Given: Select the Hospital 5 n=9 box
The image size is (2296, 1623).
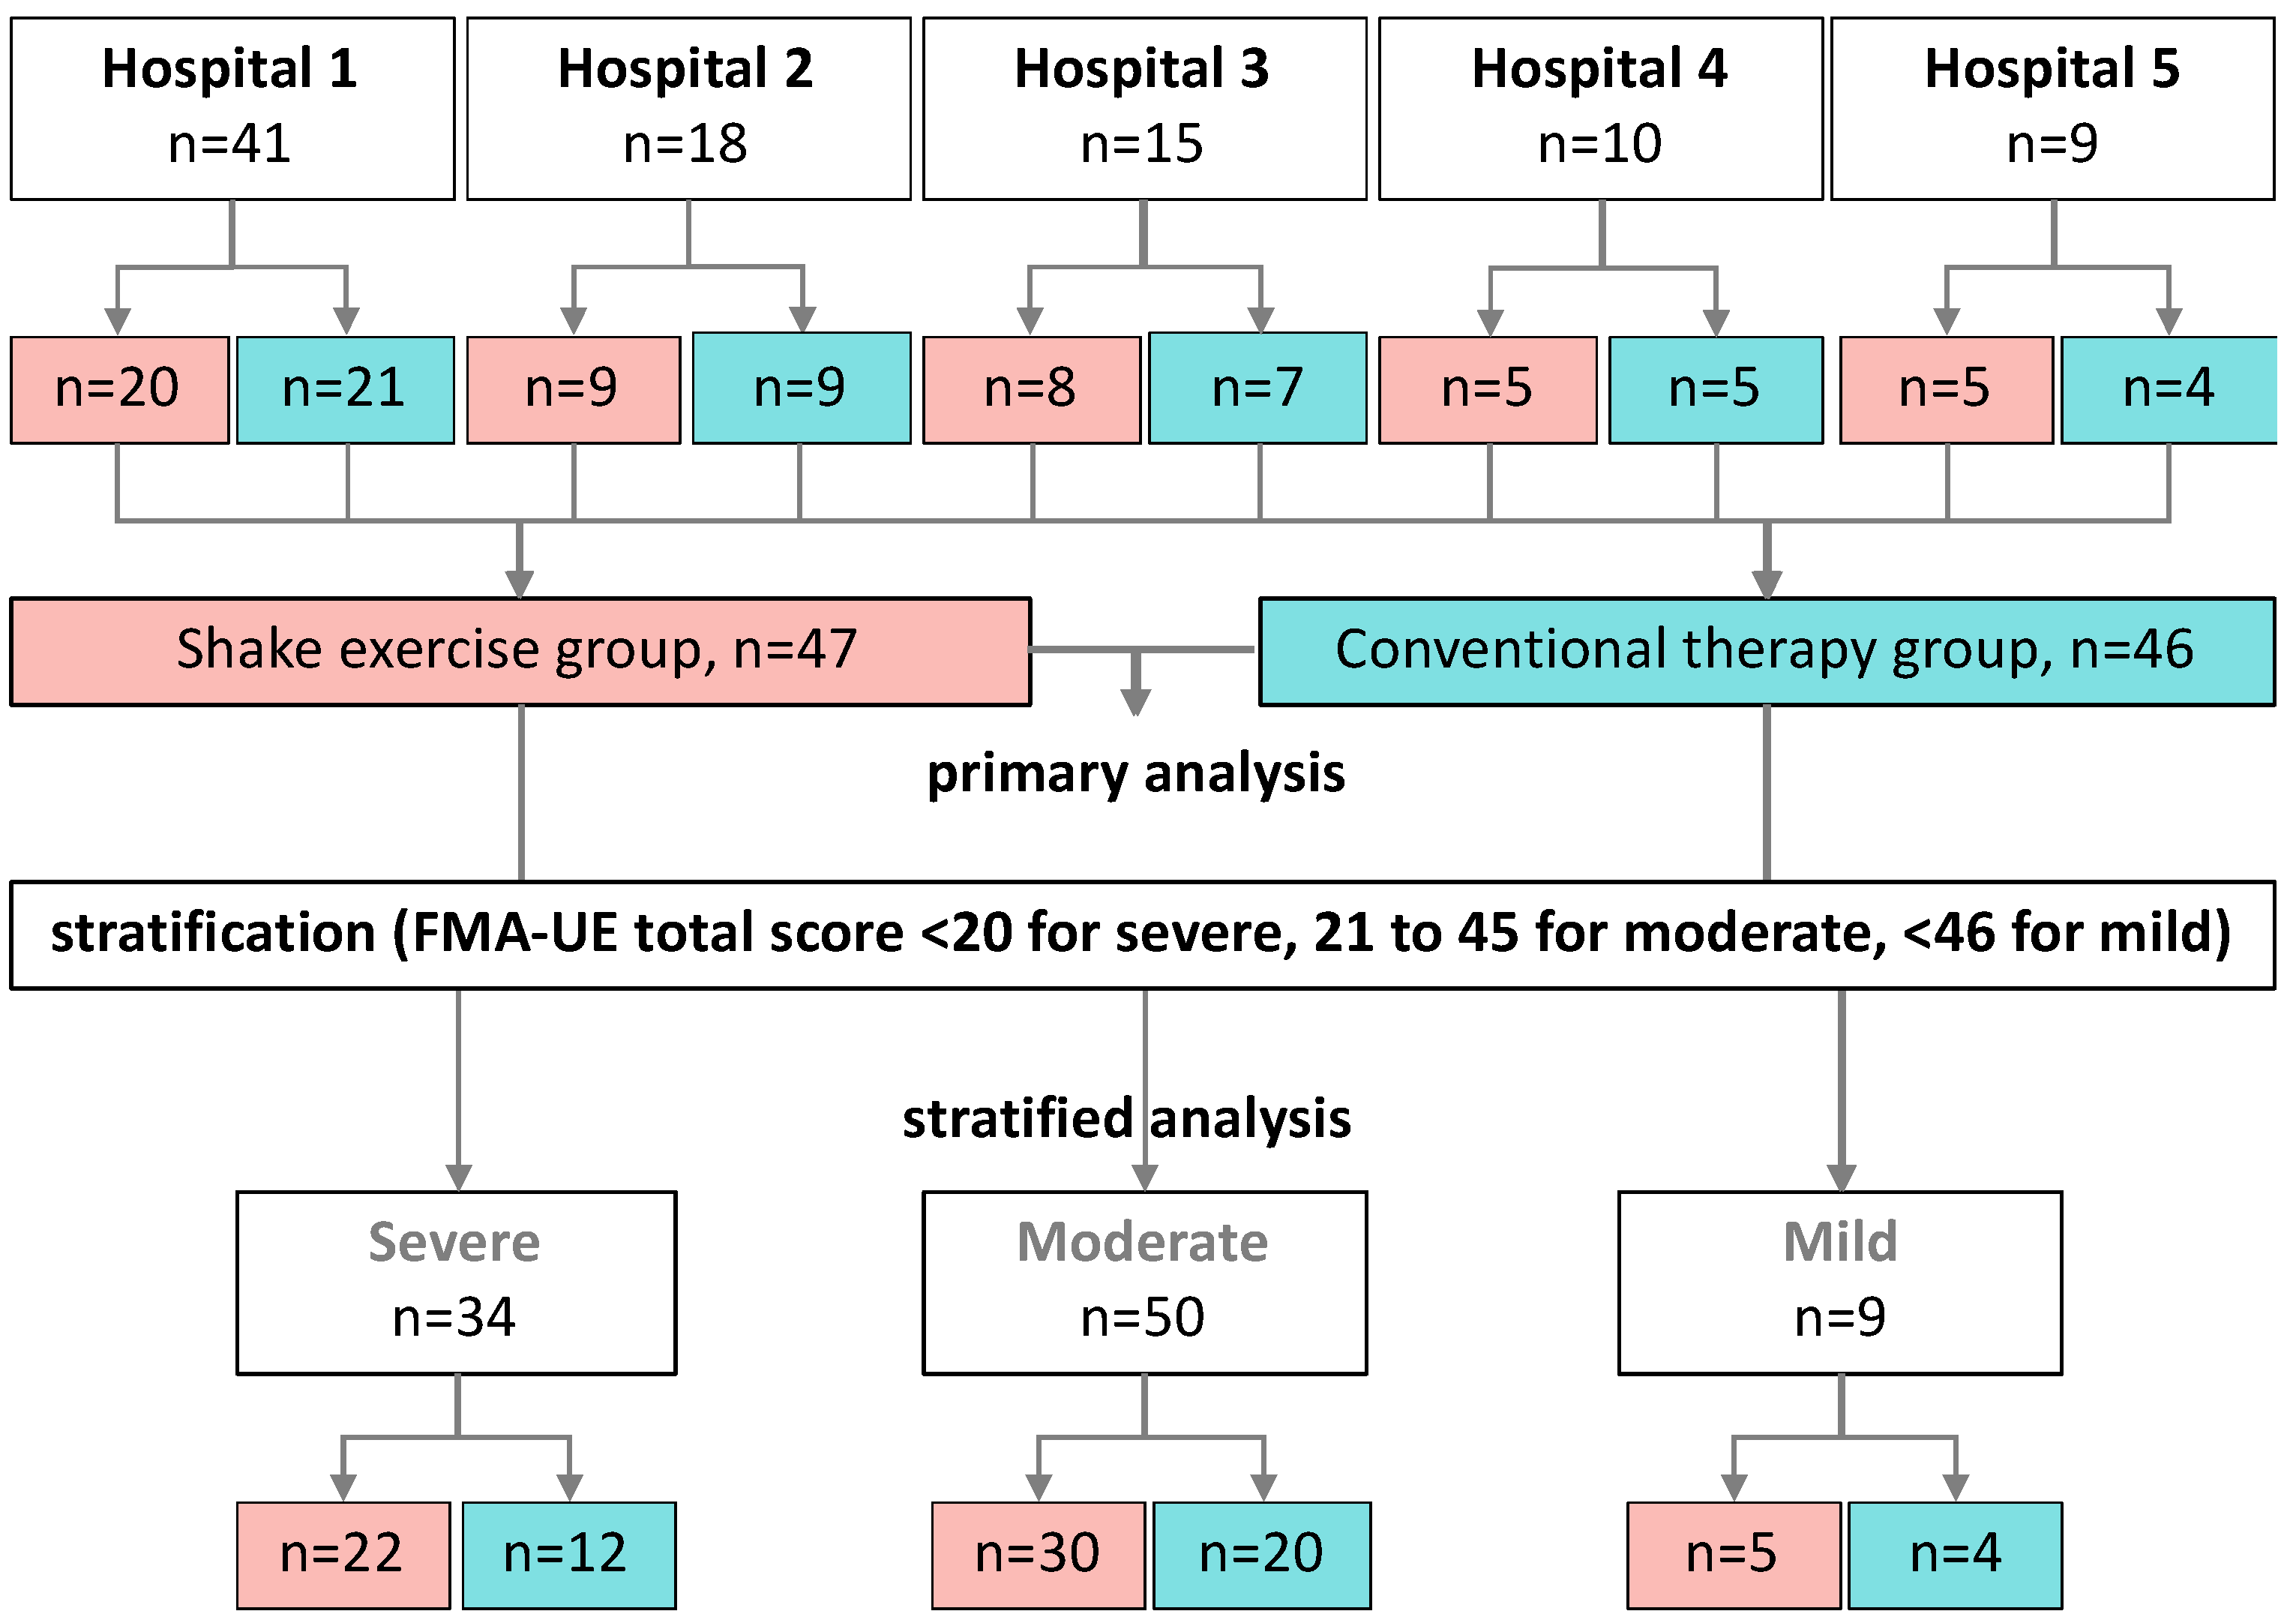Looking at the screenshot, I should (2053, 109).
